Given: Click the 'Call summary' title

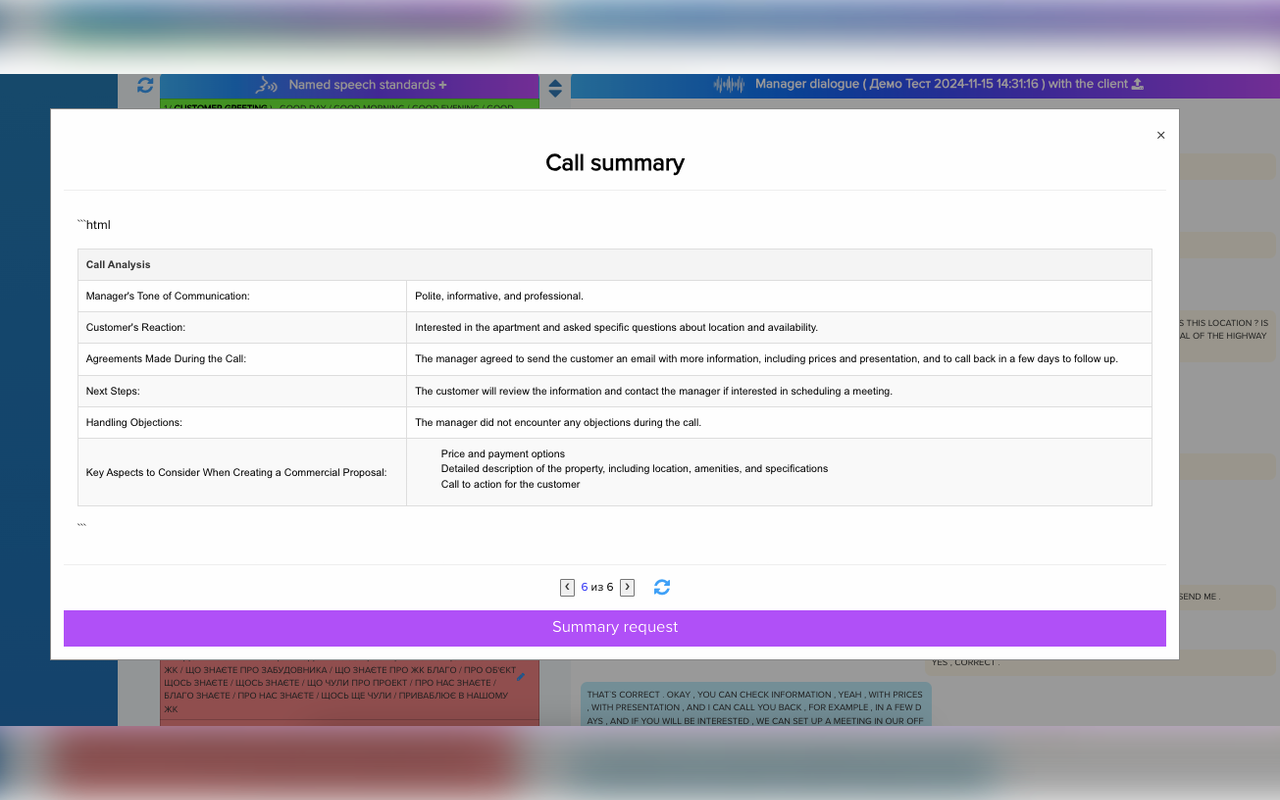Looking at the screenshot, I should coord(615,163).
